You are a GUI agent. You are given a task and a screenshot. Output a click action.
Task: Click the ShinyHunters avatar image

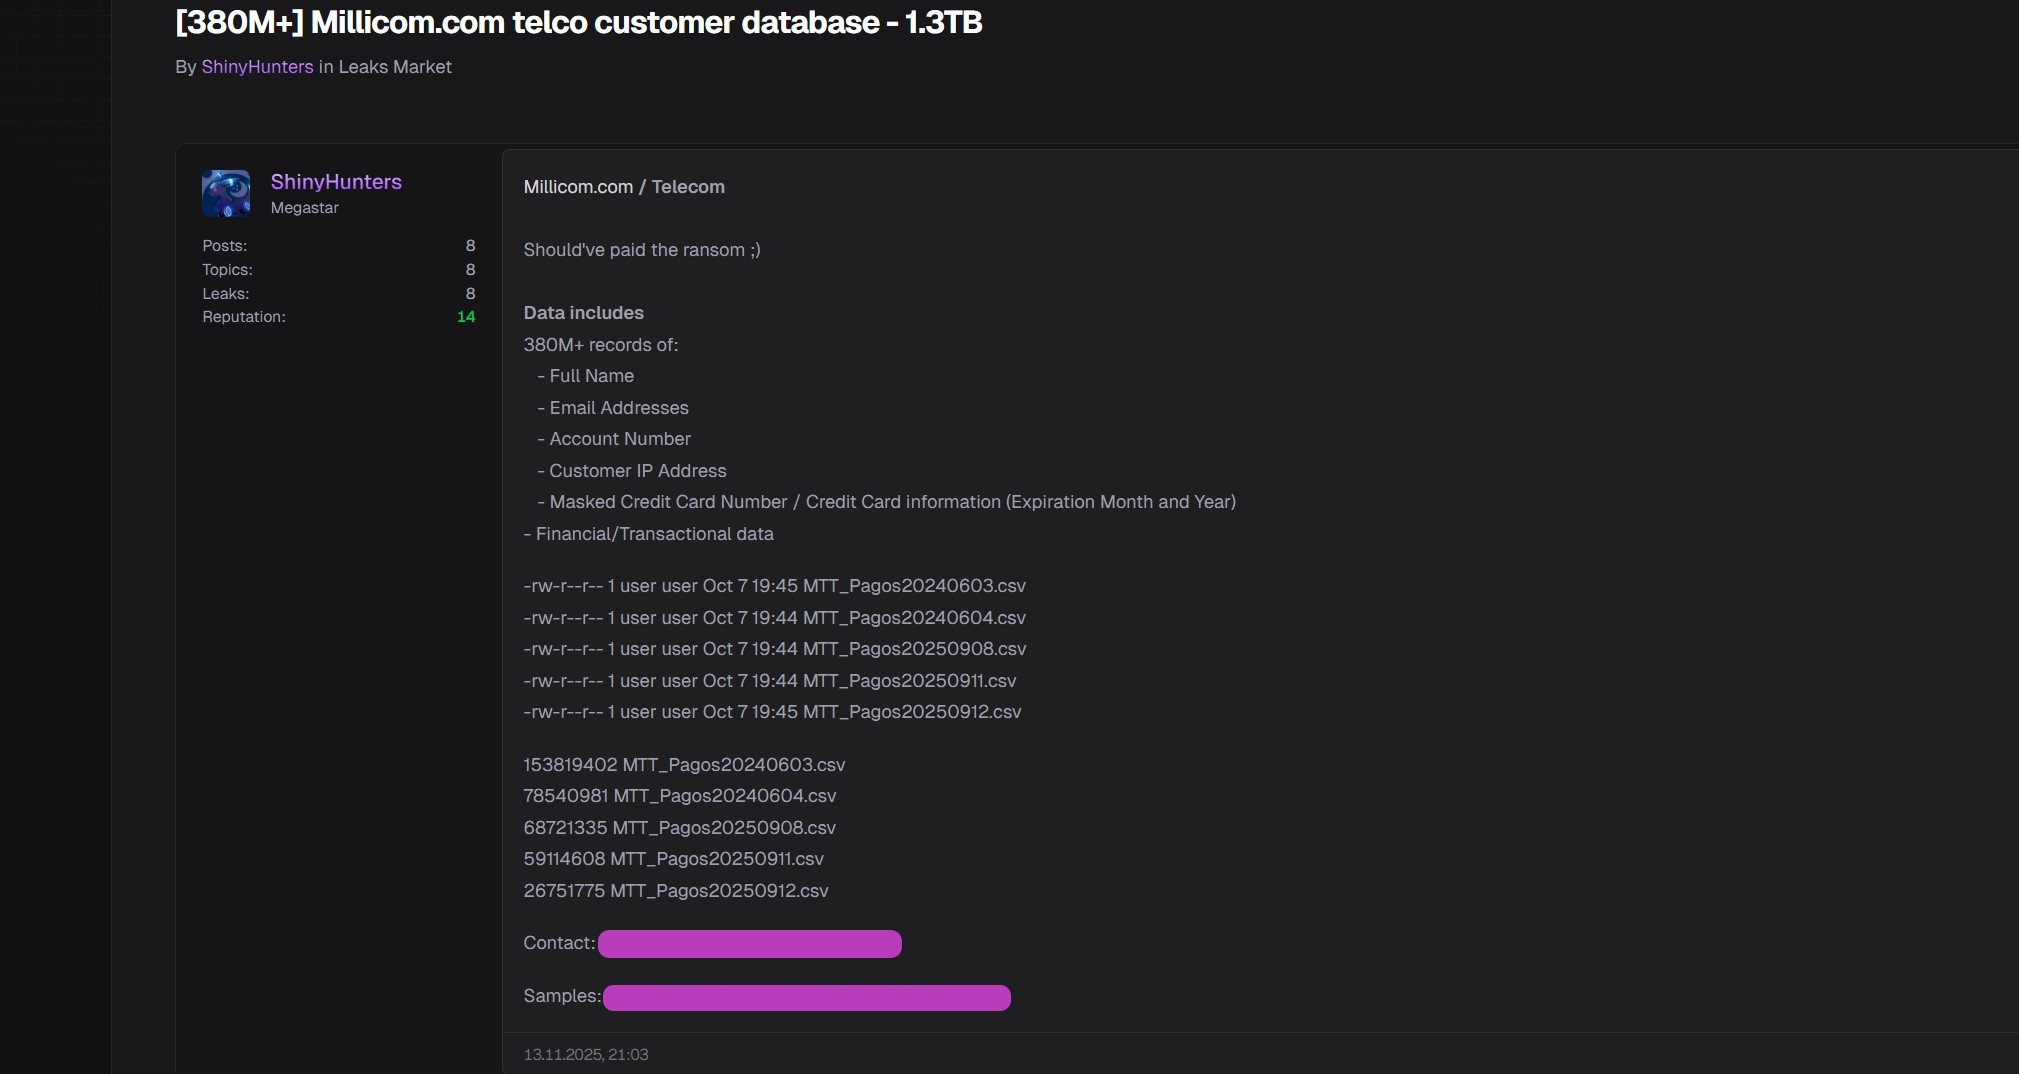click(x=226, y=194)
